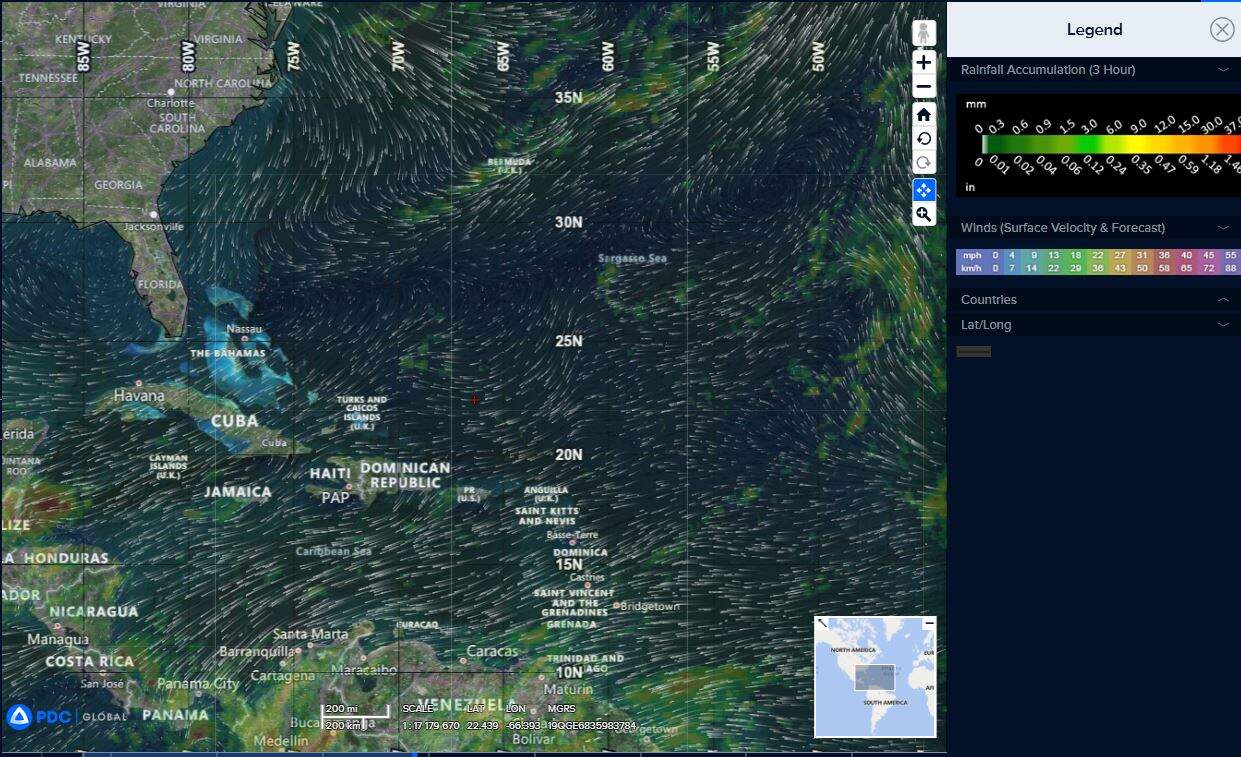Viewport: 1241px width, 757px height.
Task: Zoom in with the plus button
Action: click(x=923, y=62)
